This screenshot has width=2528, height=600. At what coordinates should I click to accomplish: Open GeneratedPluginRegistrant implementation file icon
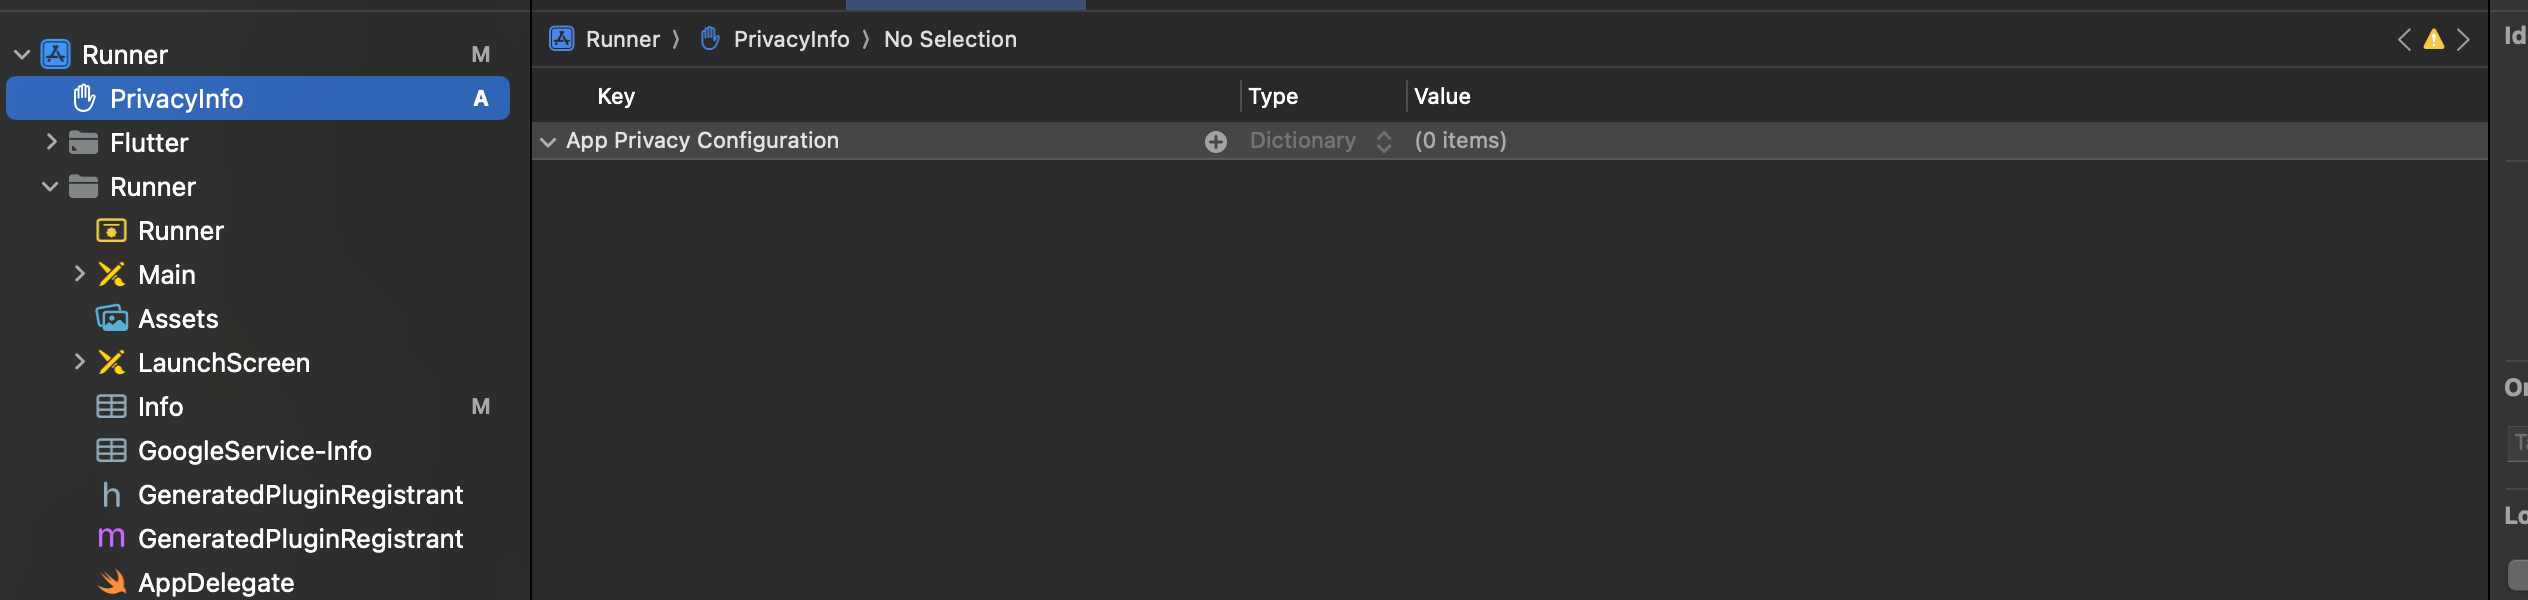111,539
